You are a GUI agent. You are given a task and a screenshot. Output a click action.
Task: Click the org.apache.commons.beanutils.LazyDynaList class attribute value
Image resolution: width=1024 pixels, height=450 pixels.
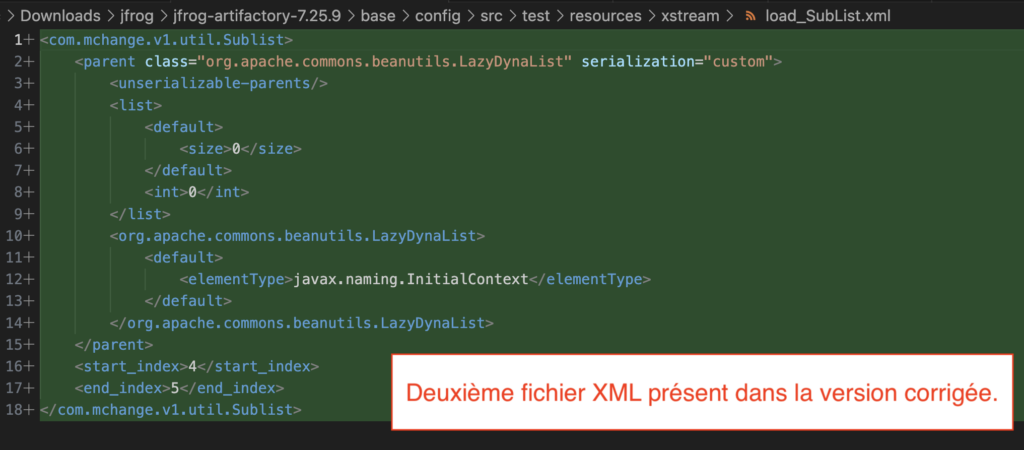[x=385, y=62]
